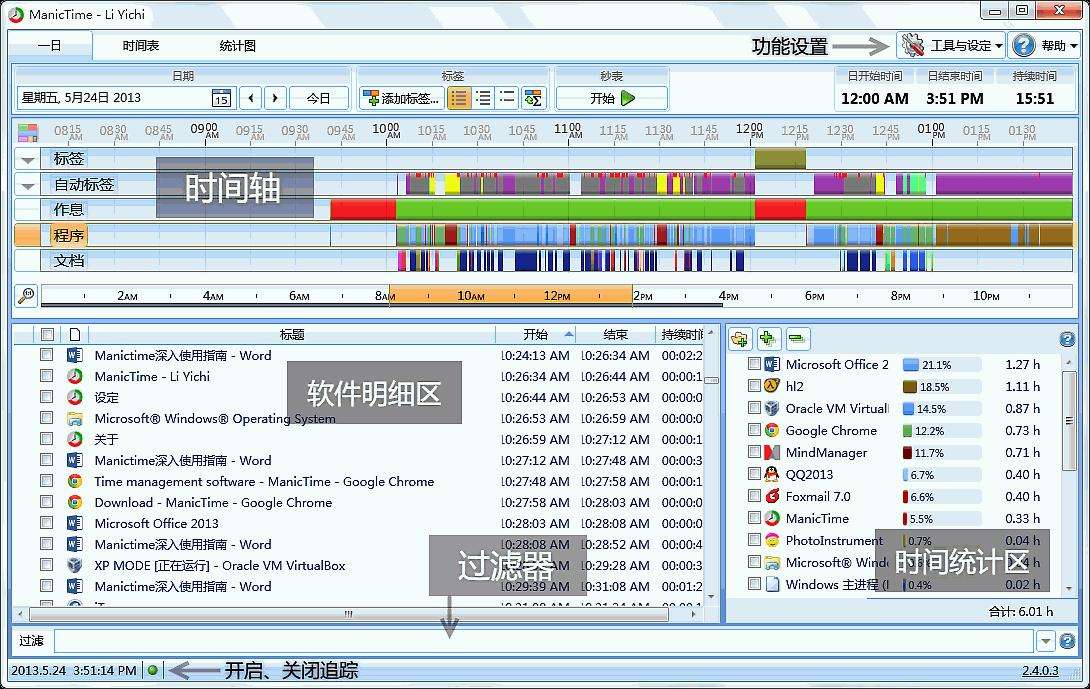Open the 工具与设定 dropdown menu

click(951, 46)
